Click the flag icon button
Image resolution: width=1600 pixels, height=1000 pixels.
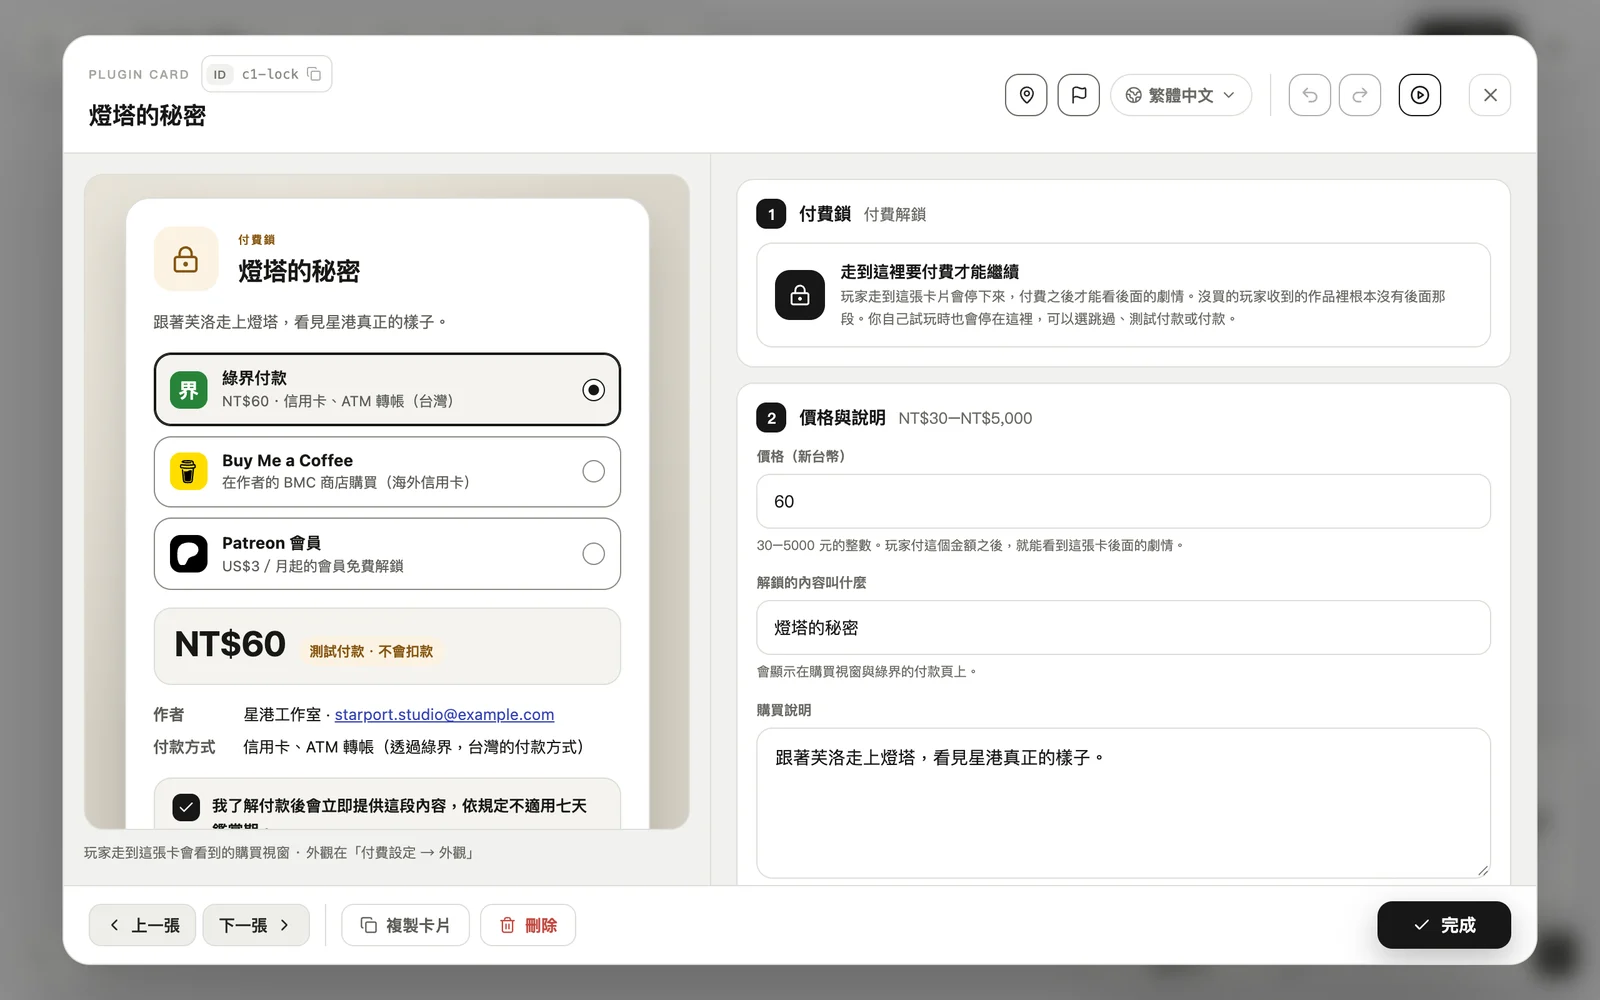click(1079, 95)
